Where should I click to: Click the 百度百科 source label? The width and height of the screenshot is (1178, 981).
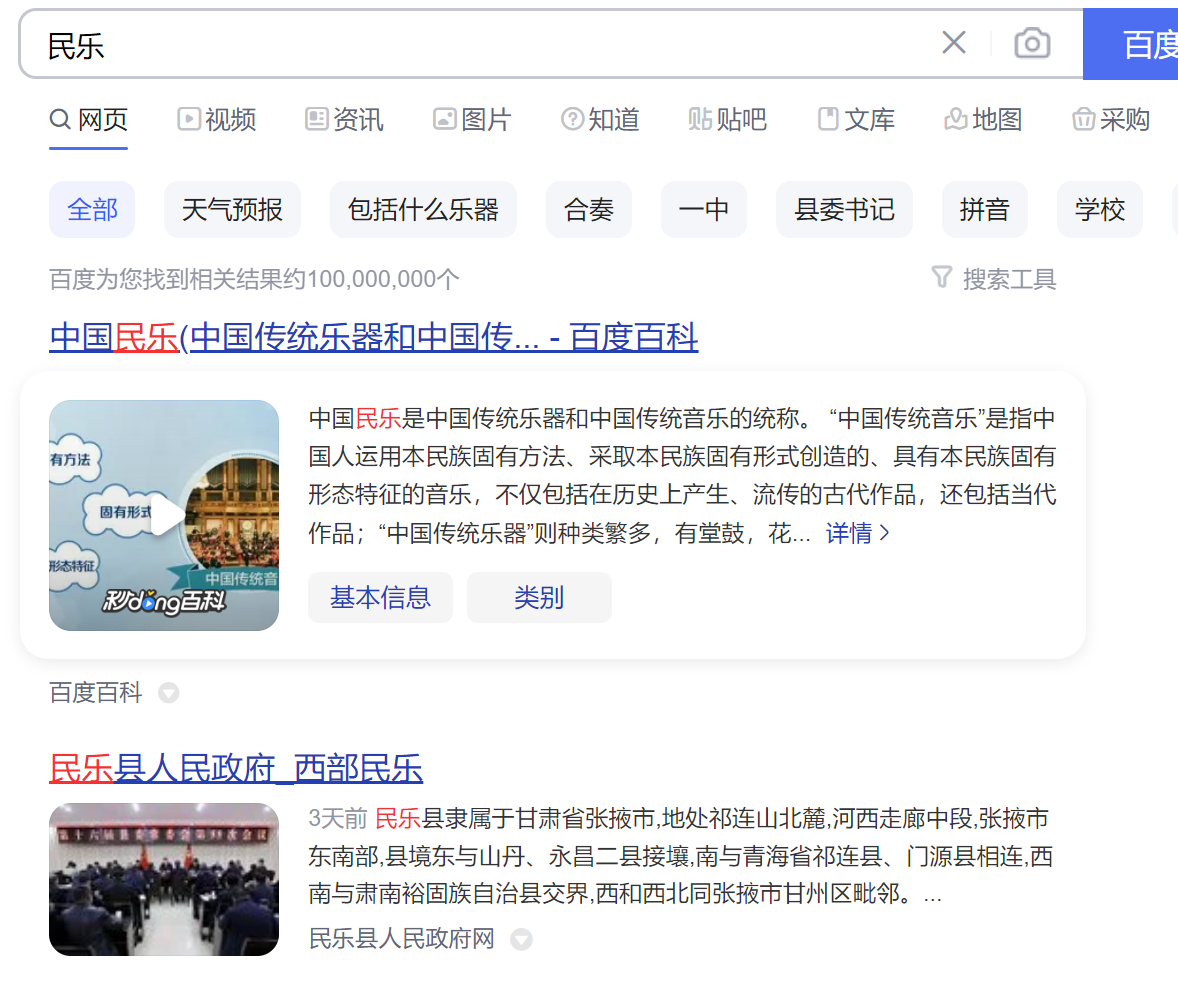click(x=95, y=692)
